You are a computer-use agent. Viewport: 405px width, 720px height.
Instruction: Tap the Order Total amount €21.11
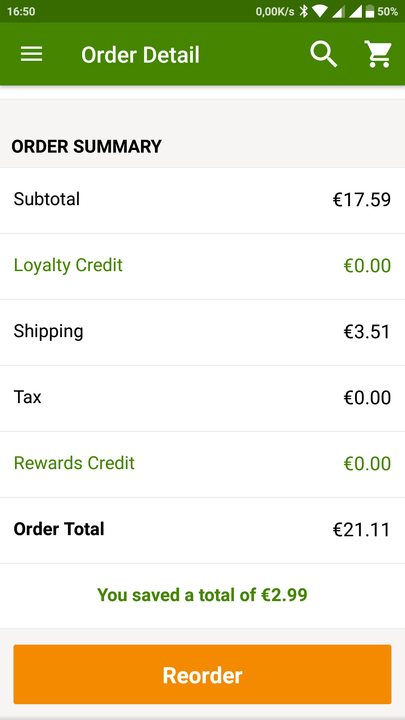click(361, 529)
